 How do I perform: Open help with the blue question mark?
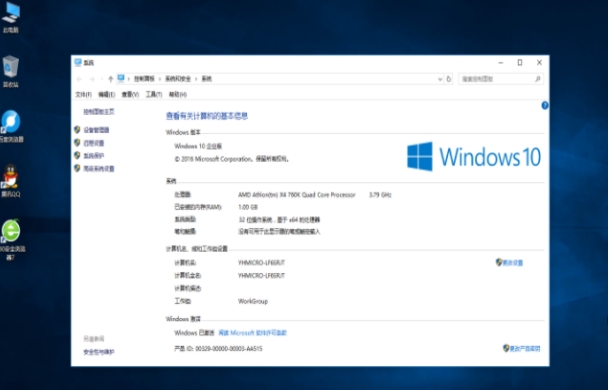(545, 106)
